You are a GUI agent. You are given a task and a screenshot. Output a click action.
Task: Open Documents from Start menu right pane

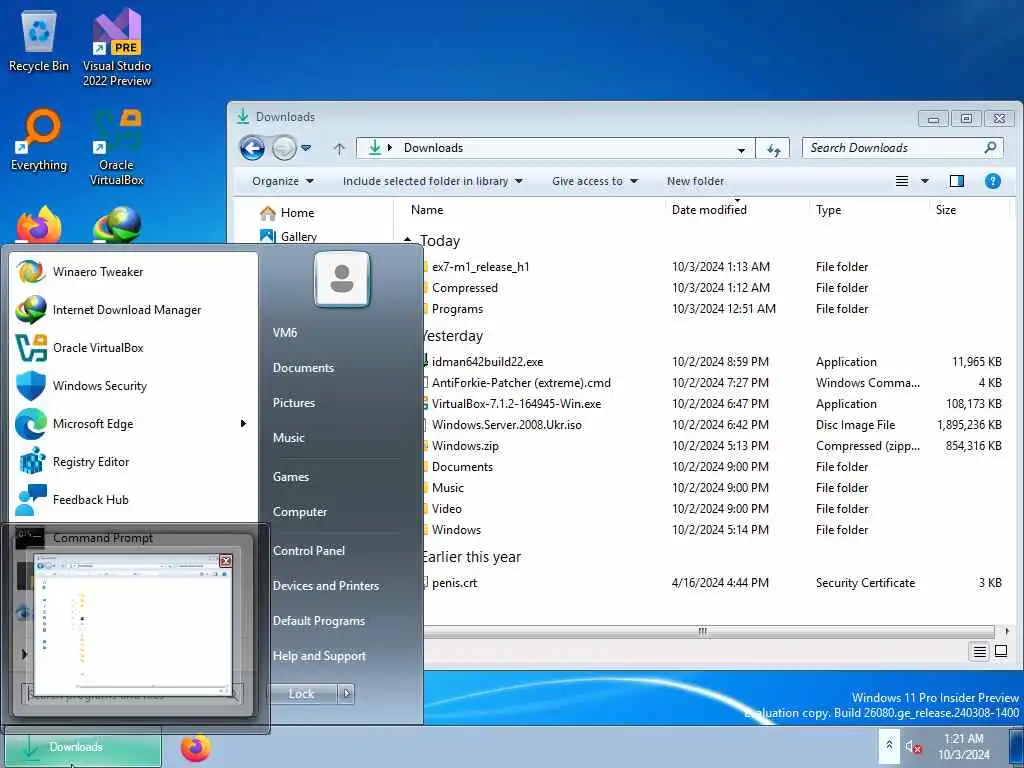point(304,368)
